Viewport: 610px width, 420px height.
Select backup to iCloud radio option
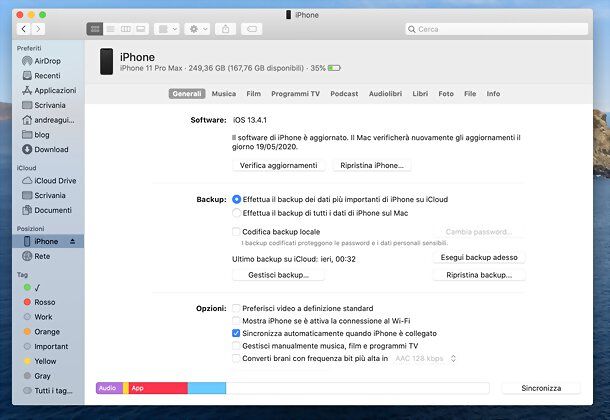click(x=236, y=200)
